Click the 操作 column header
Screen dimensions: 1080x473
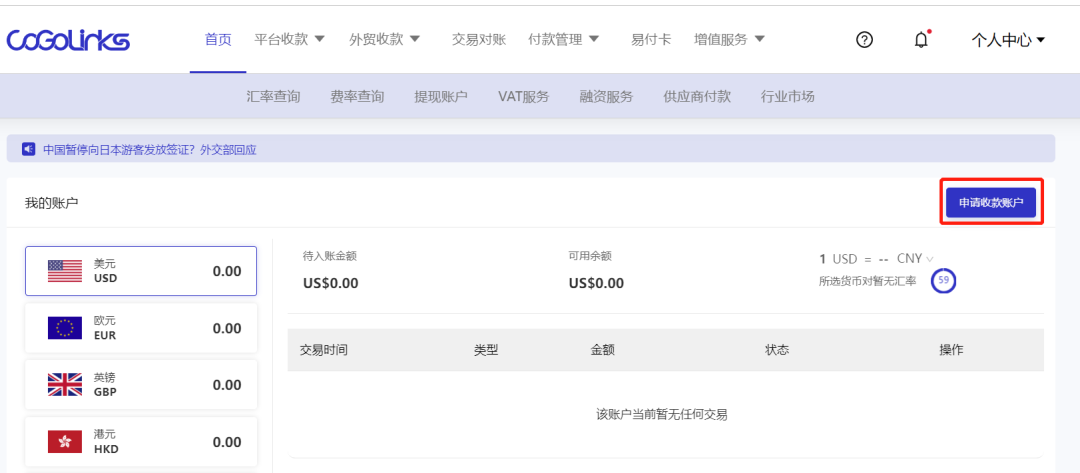(x=951, y=350)
